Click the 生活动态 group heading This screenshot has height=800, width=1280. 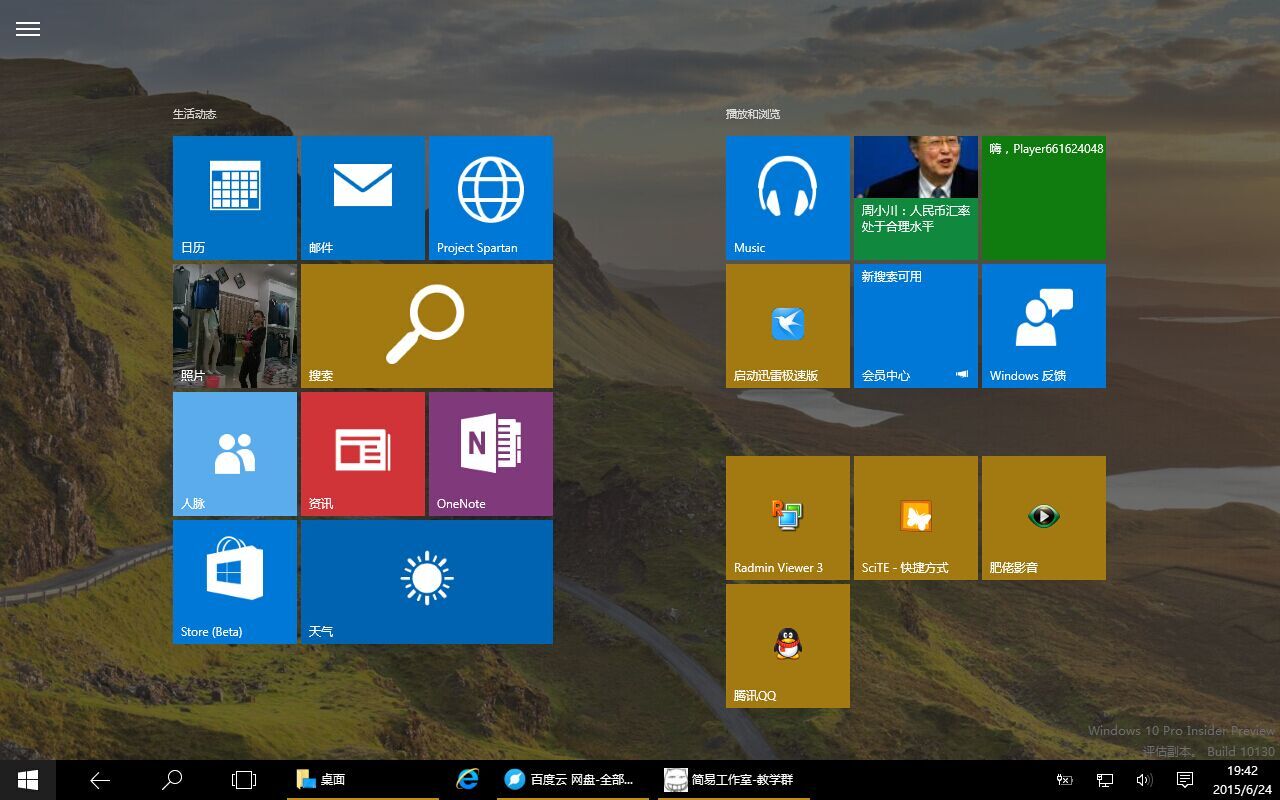pos(195,114)
